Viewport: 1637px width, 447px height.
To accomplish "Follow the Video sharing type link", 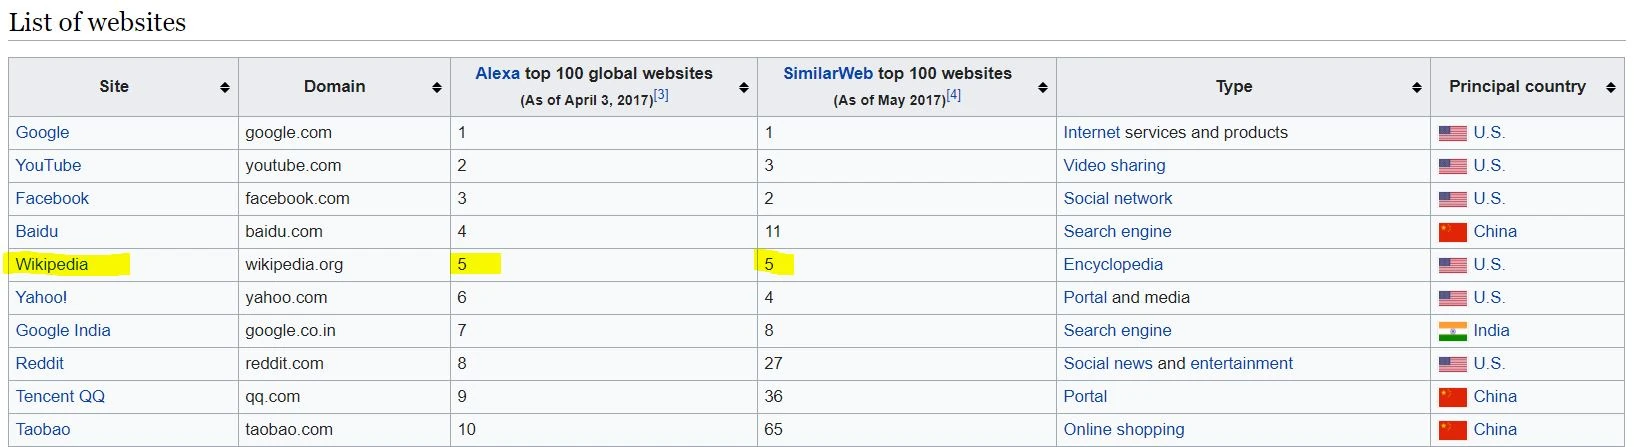I will click(1114, 165).
